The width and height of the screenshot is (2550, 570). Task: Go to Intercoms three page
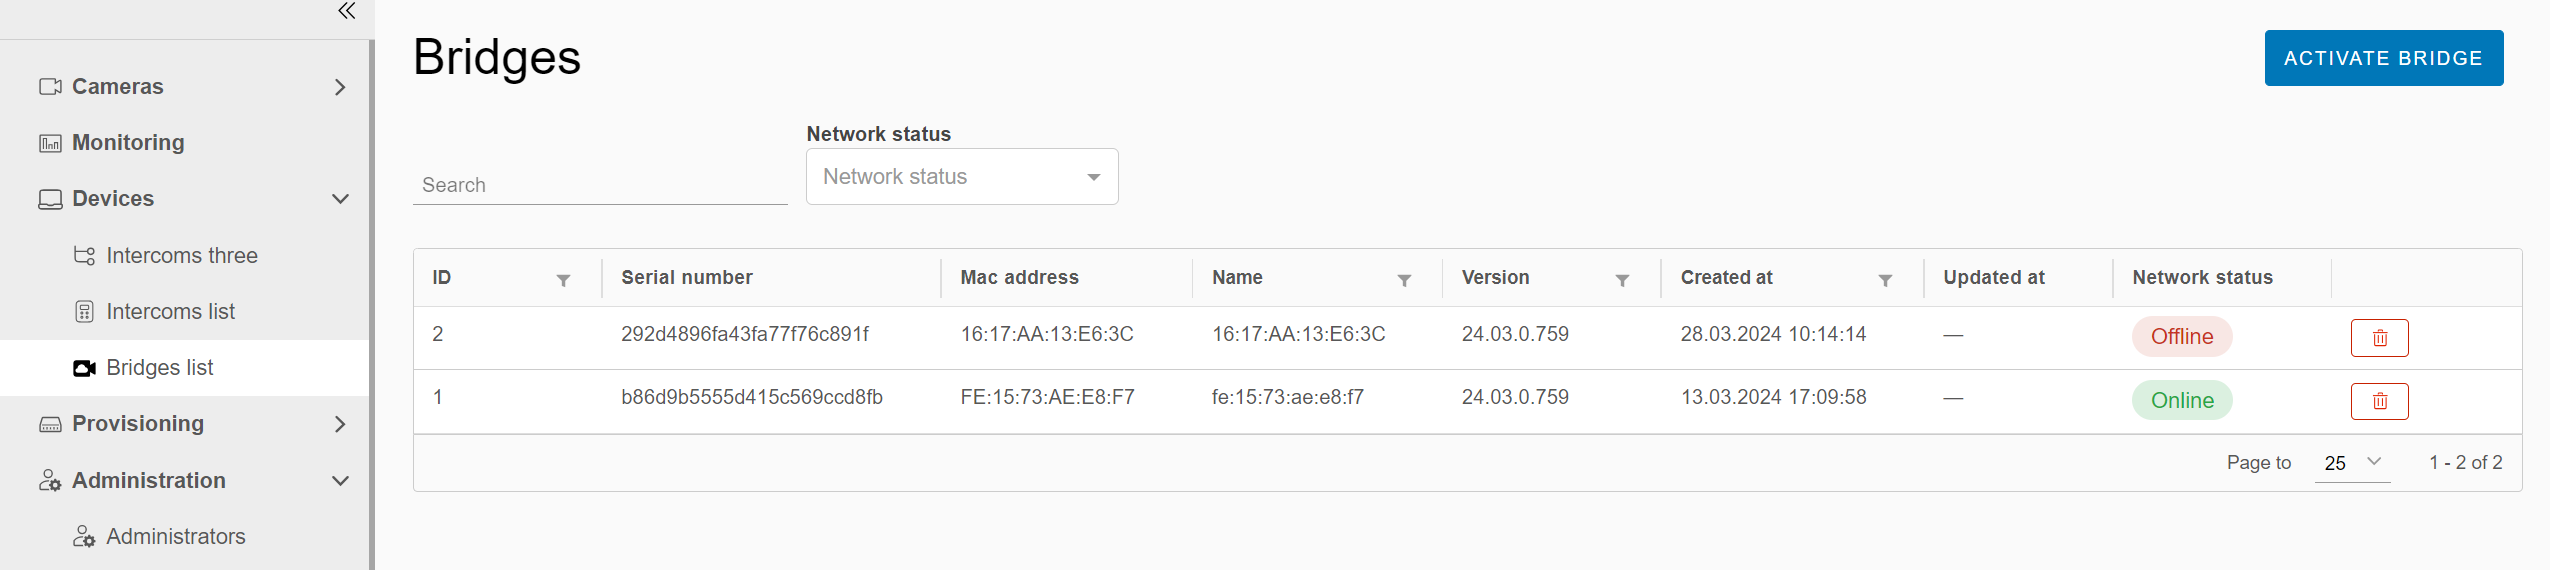(x=181, y=256)
